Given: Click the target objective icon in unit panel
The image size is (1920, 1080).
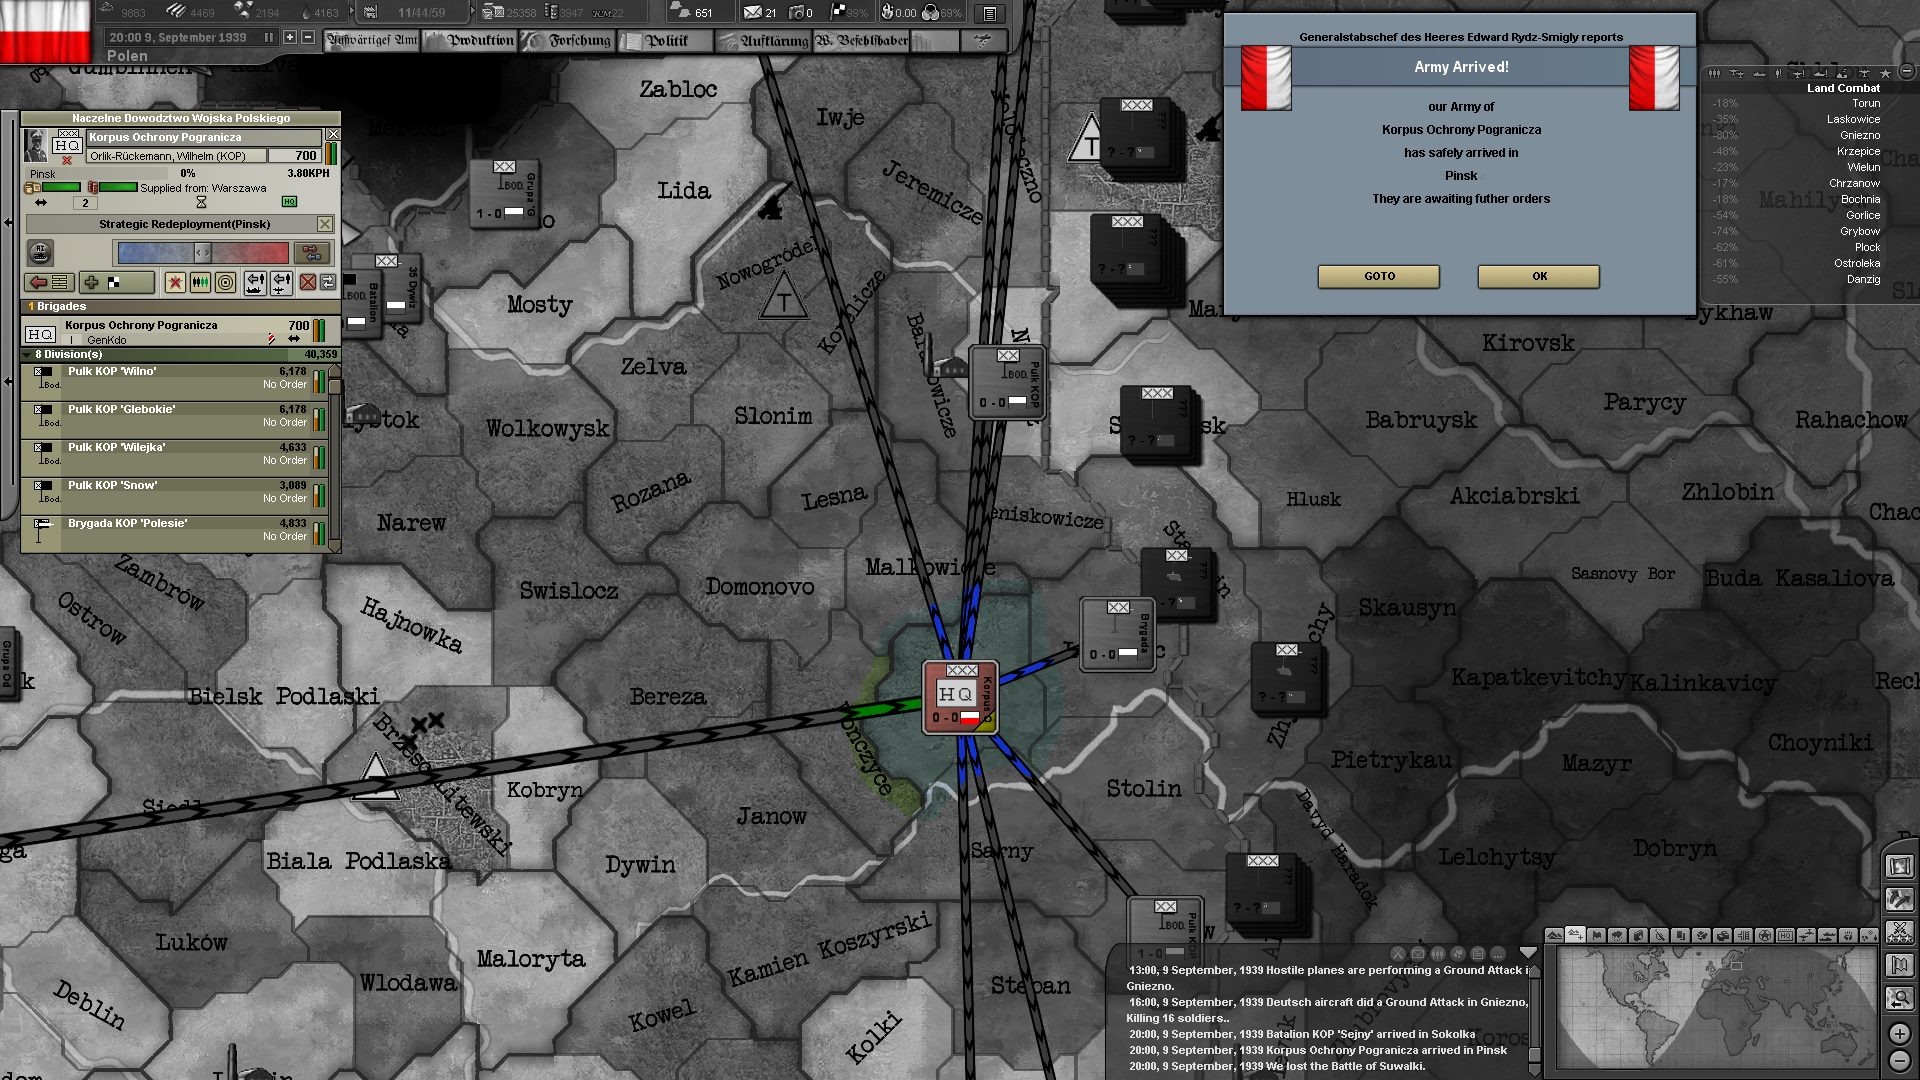Looking at the screenshot, I should point(226,283).
